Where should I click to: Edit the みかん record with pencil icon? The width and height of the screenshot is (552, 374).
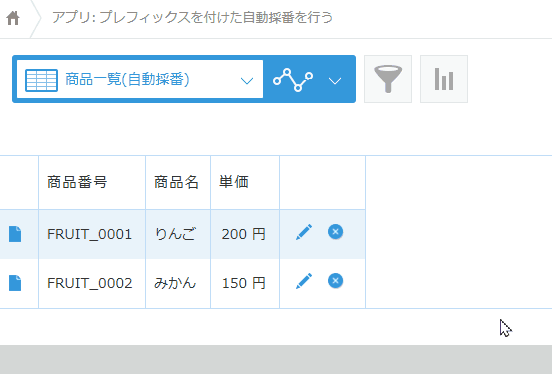(x=304, y=281)
